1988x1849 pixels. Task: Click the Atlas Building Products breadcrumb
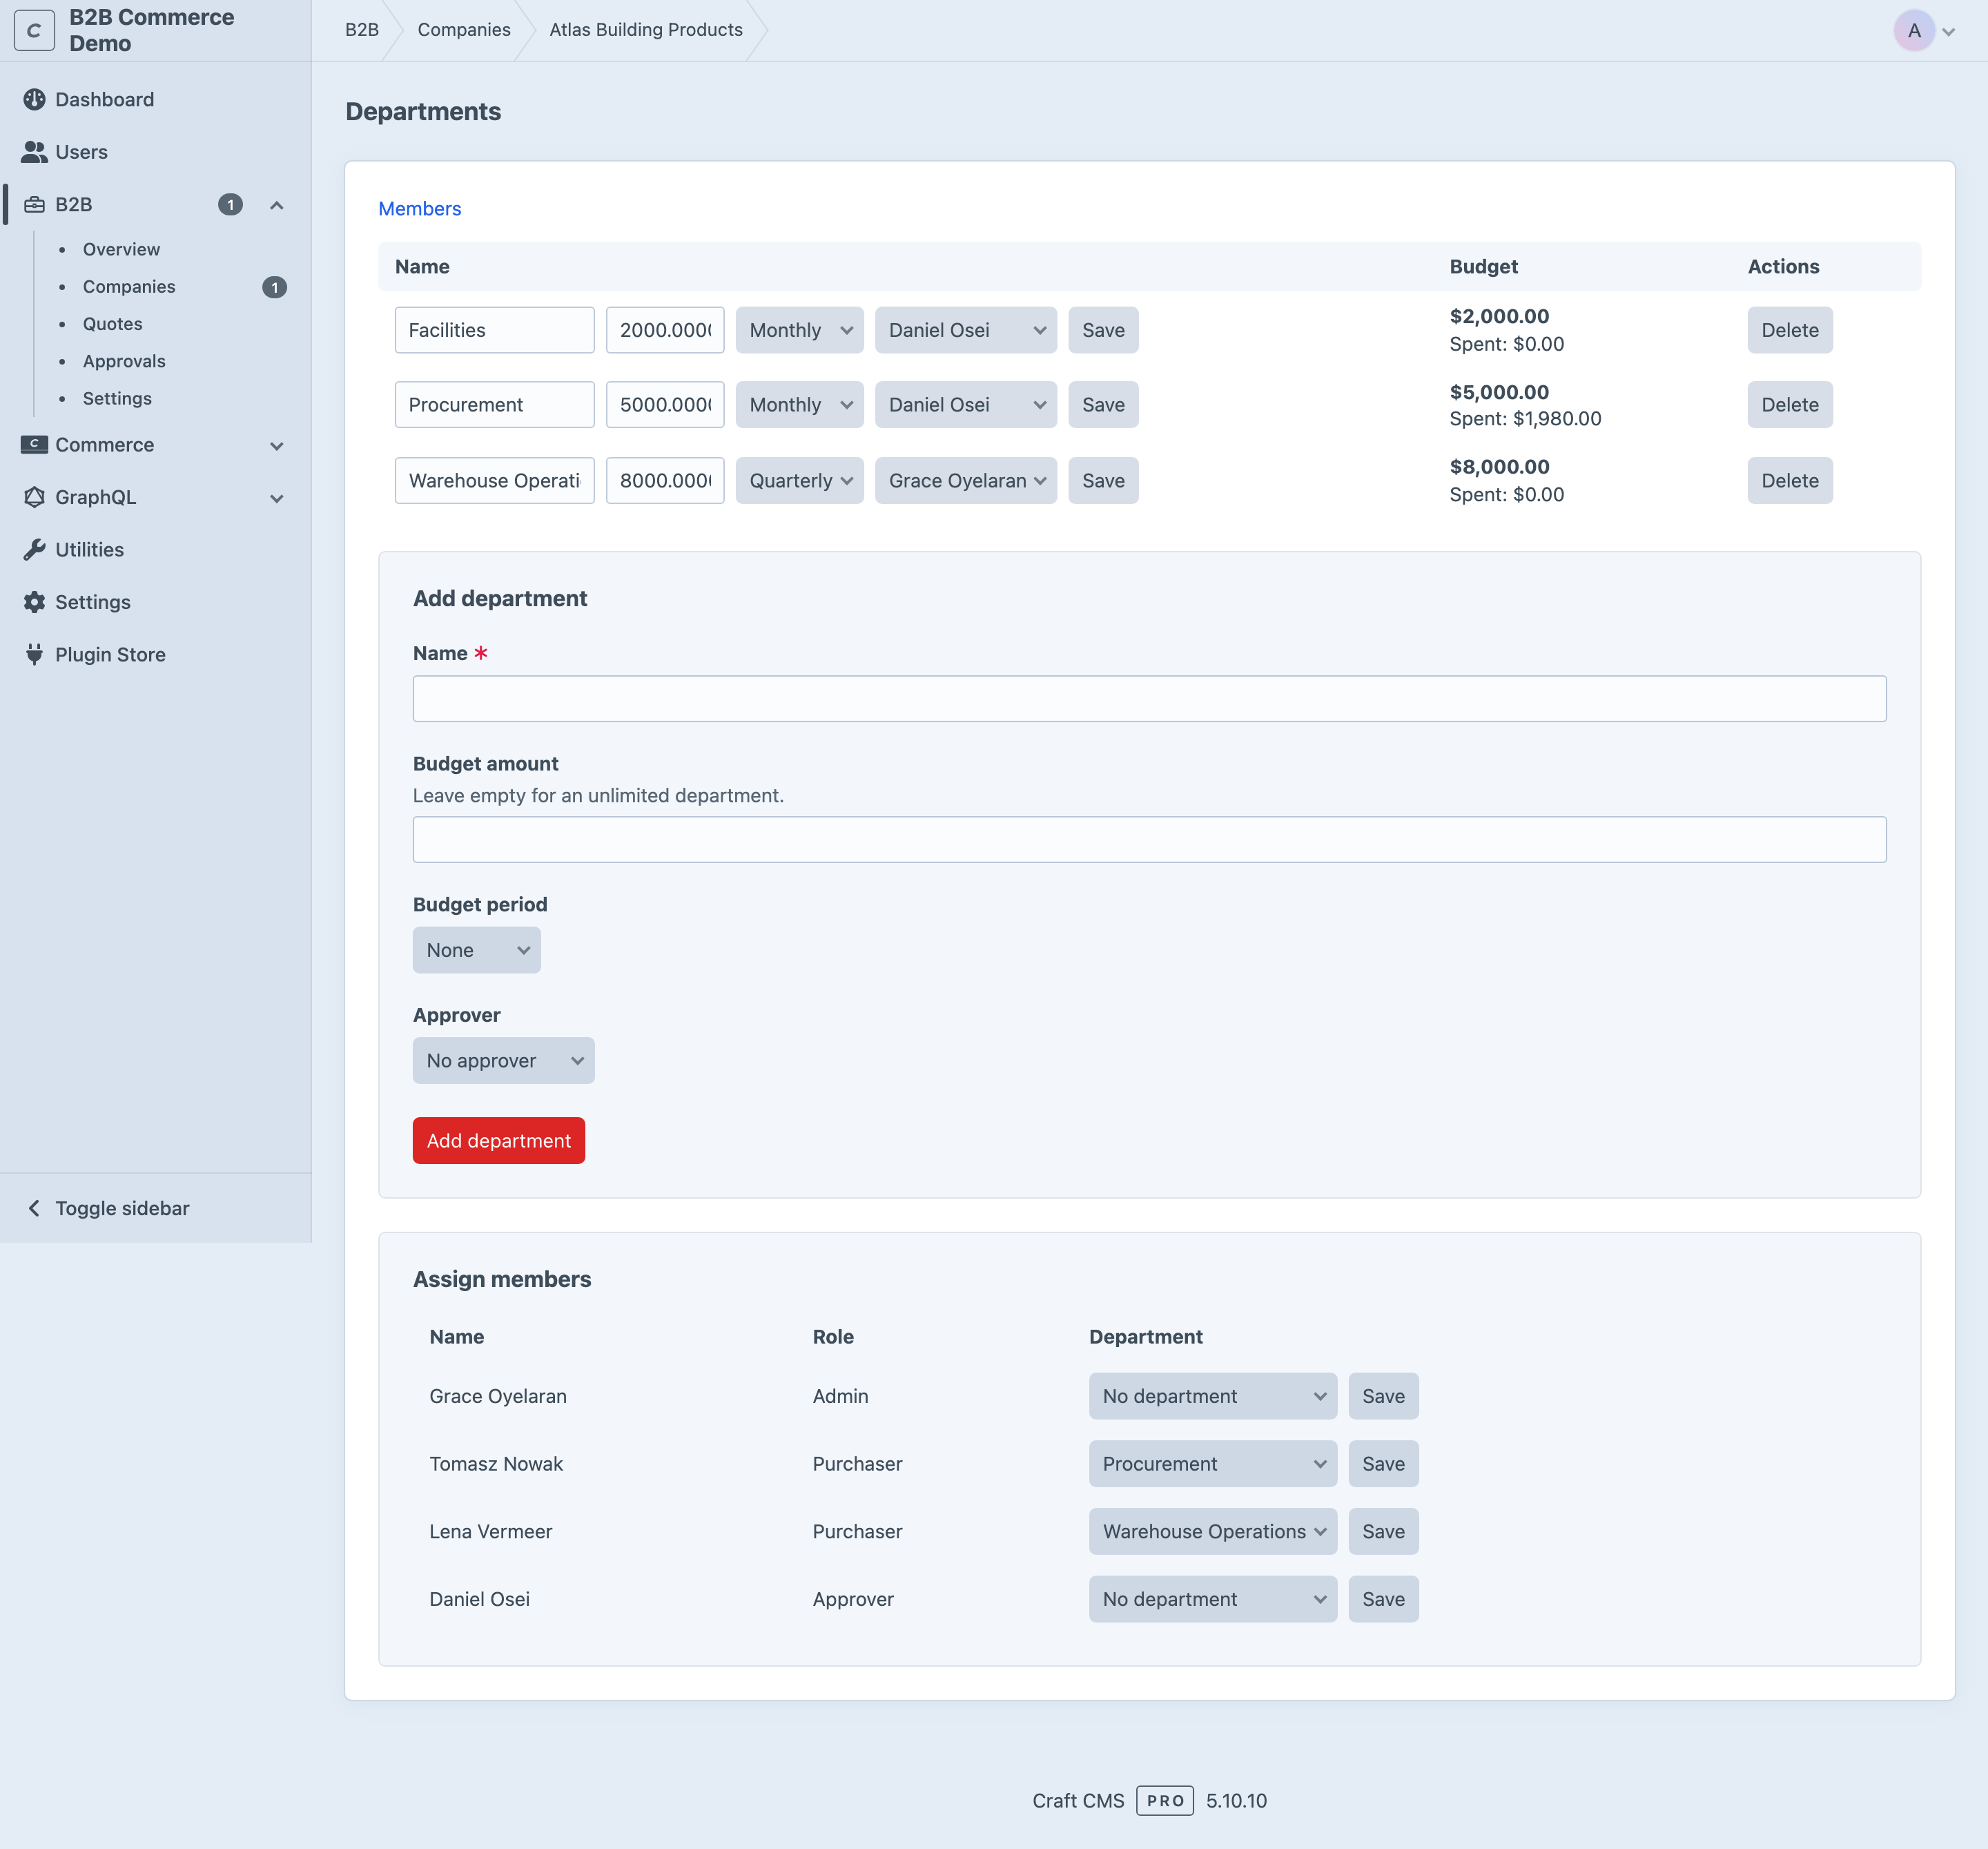point(646,30)
